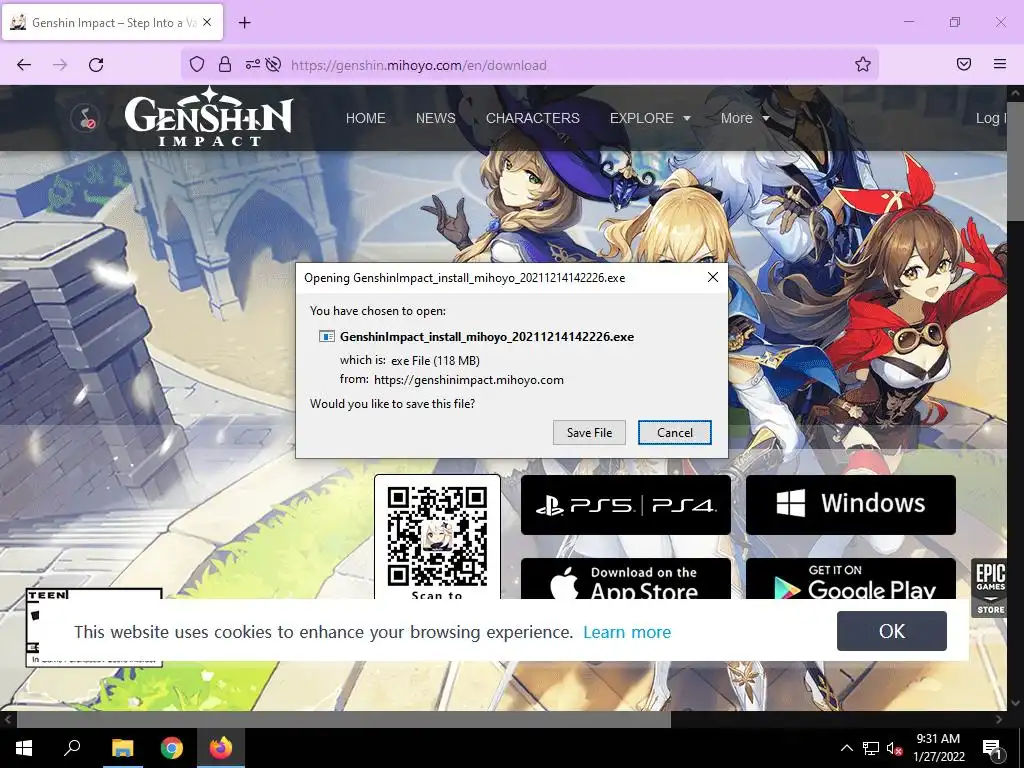Click Save File in the download dialog
The image size is (1024, 768).
589,432
